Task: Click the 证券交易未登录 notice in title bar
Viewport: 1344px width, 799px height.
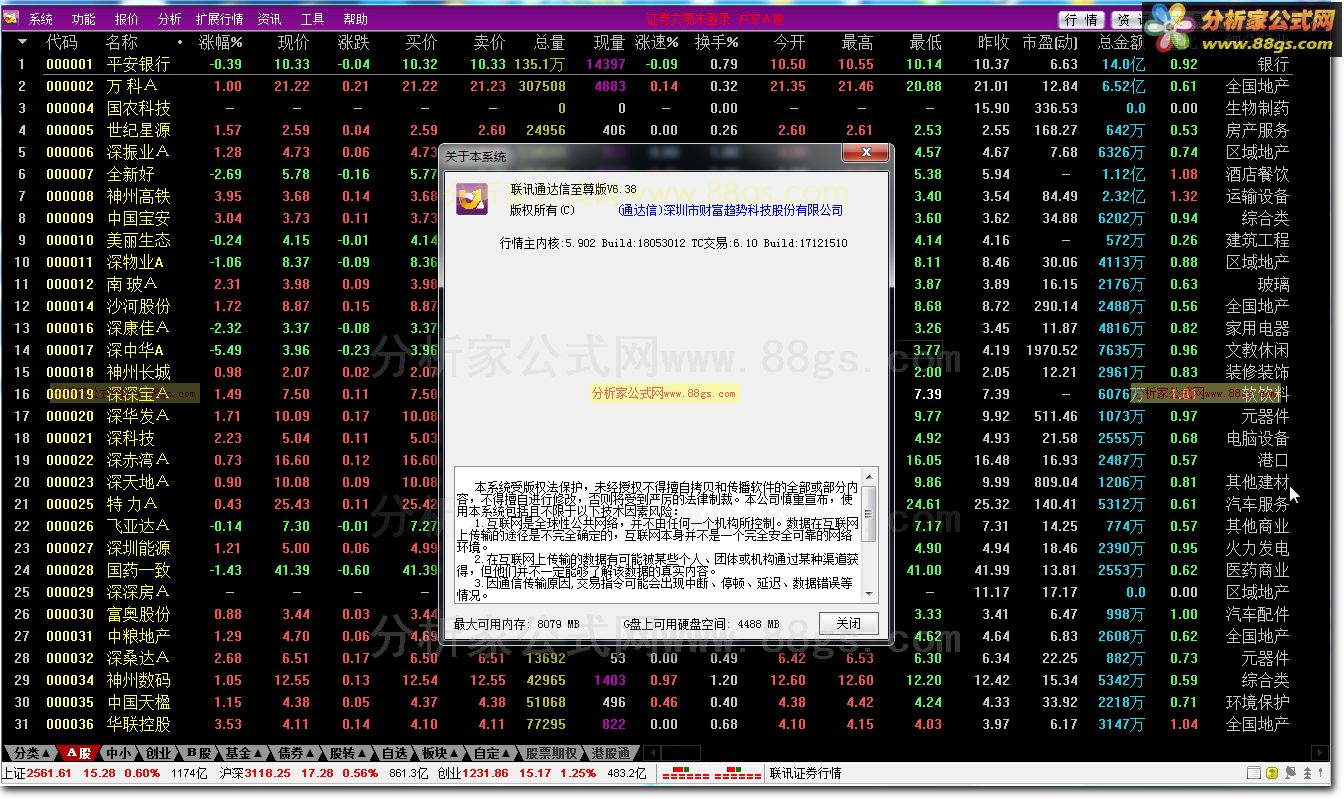Action: click(688, 19)
